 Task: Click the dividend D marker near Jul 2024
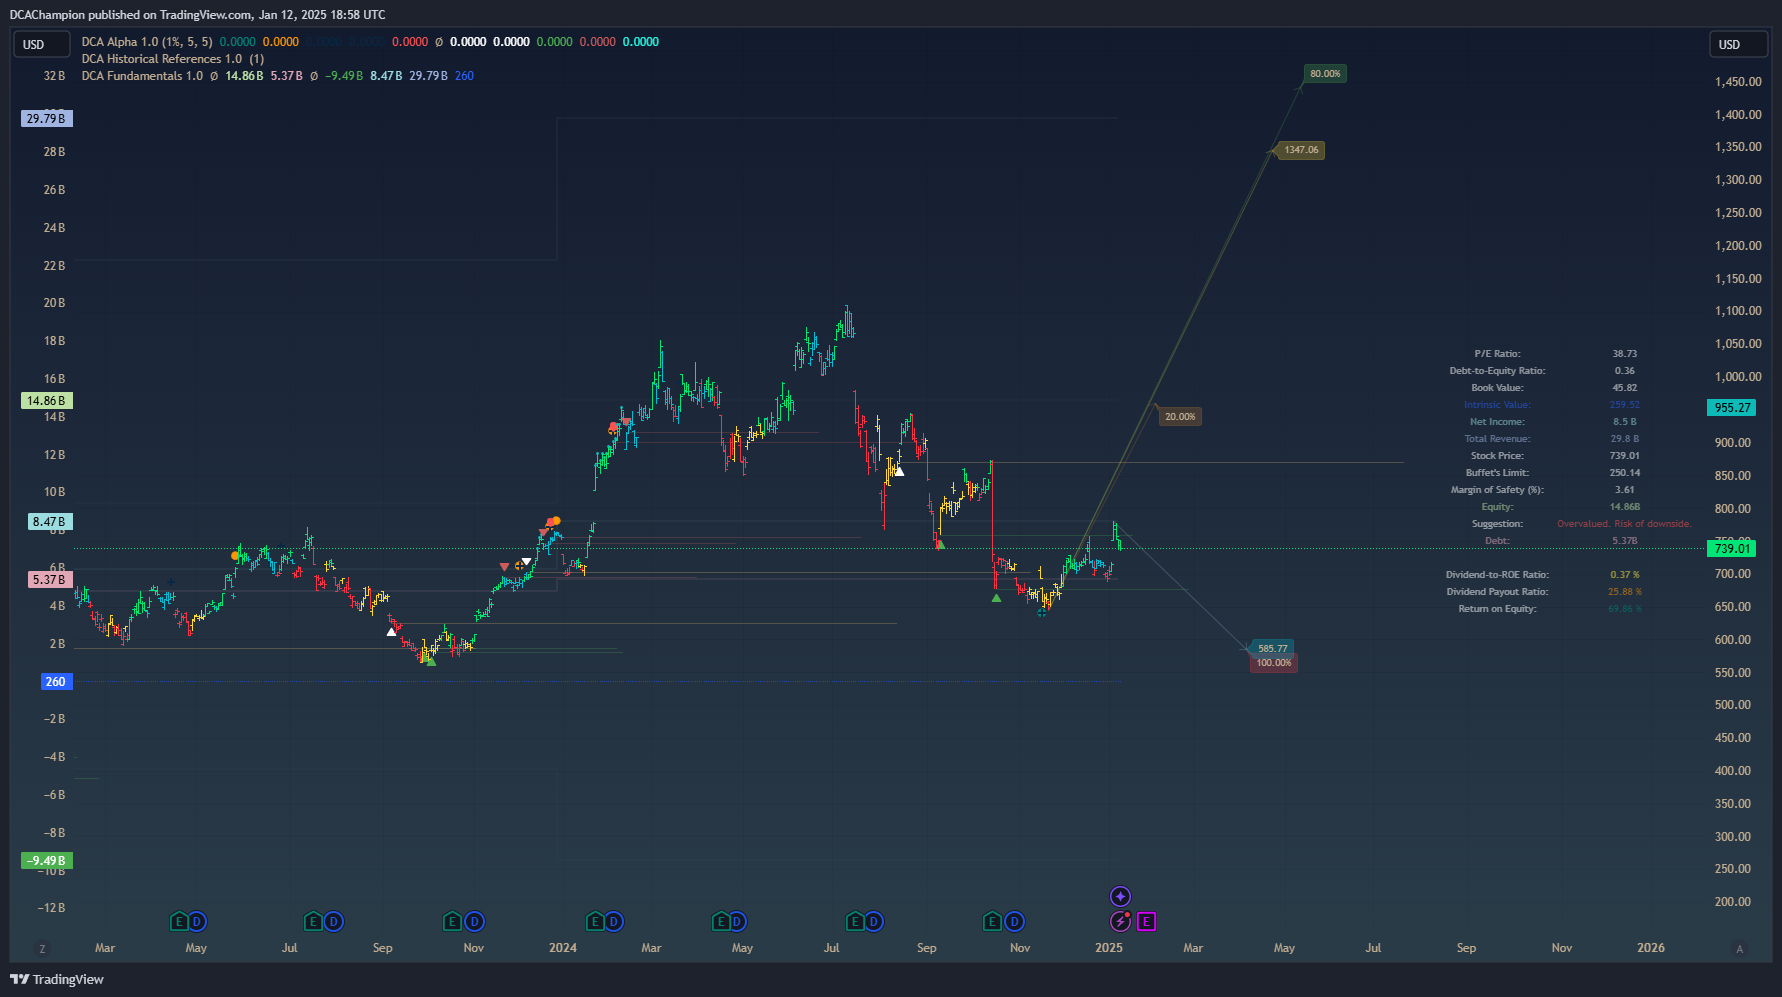[x=874, y=922]
